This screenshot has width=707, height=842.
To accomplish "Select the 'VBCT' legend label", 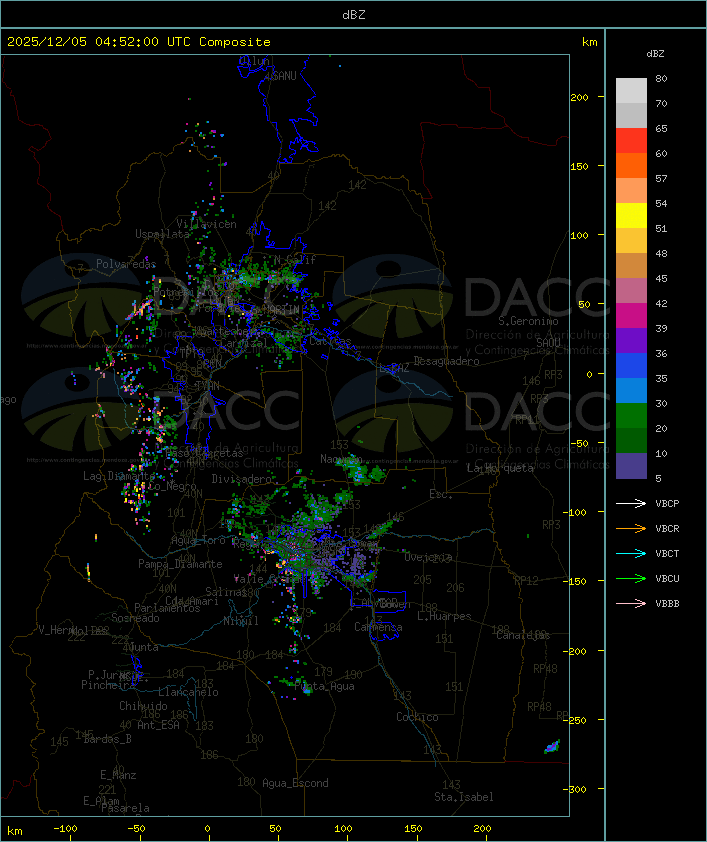I will 667,554.
